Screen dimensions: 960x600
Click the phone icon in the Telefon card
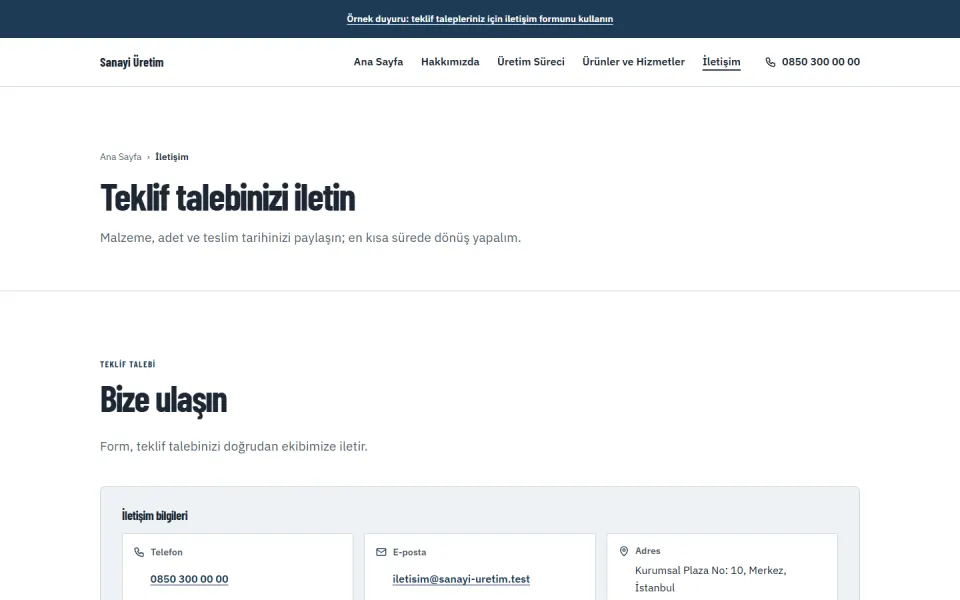click(x=139, y=552)
